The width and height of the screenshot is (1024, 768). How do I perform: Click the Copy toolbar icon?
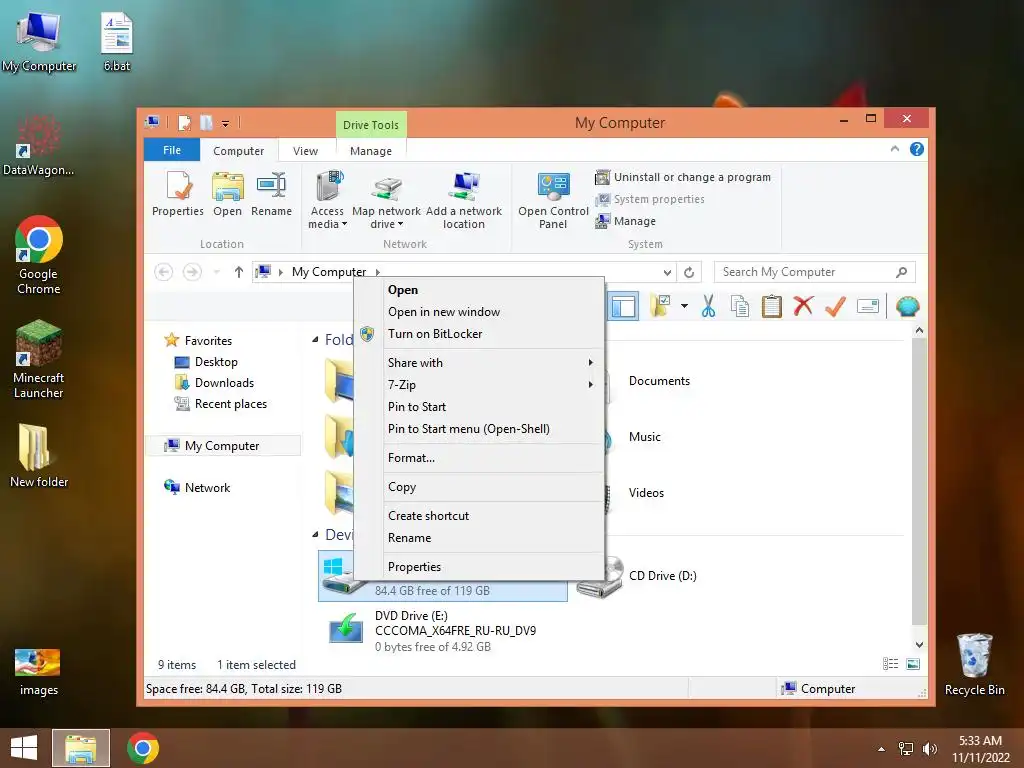tap(740, 306)
